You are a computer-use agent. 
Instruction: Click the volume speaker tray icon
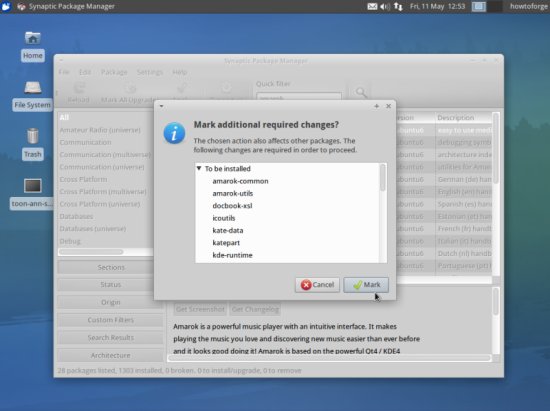click(x=384, y=6)
